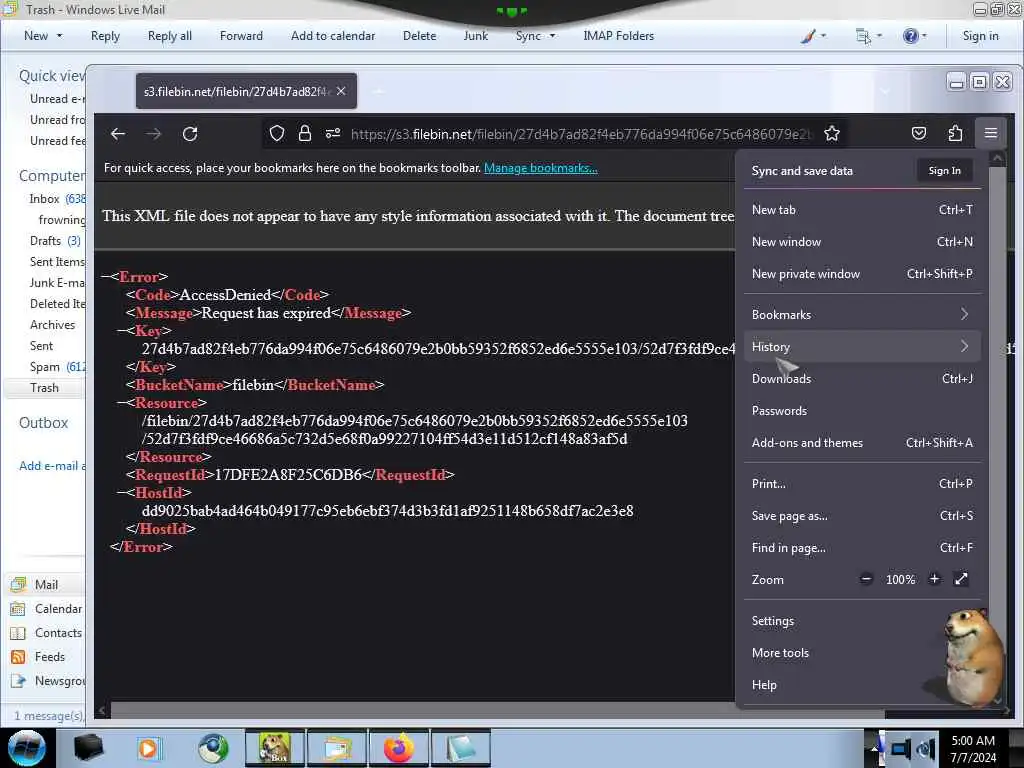1024x768 pixels.
Task: Click the Windows Start orb
Action: (x=27, y=748)
